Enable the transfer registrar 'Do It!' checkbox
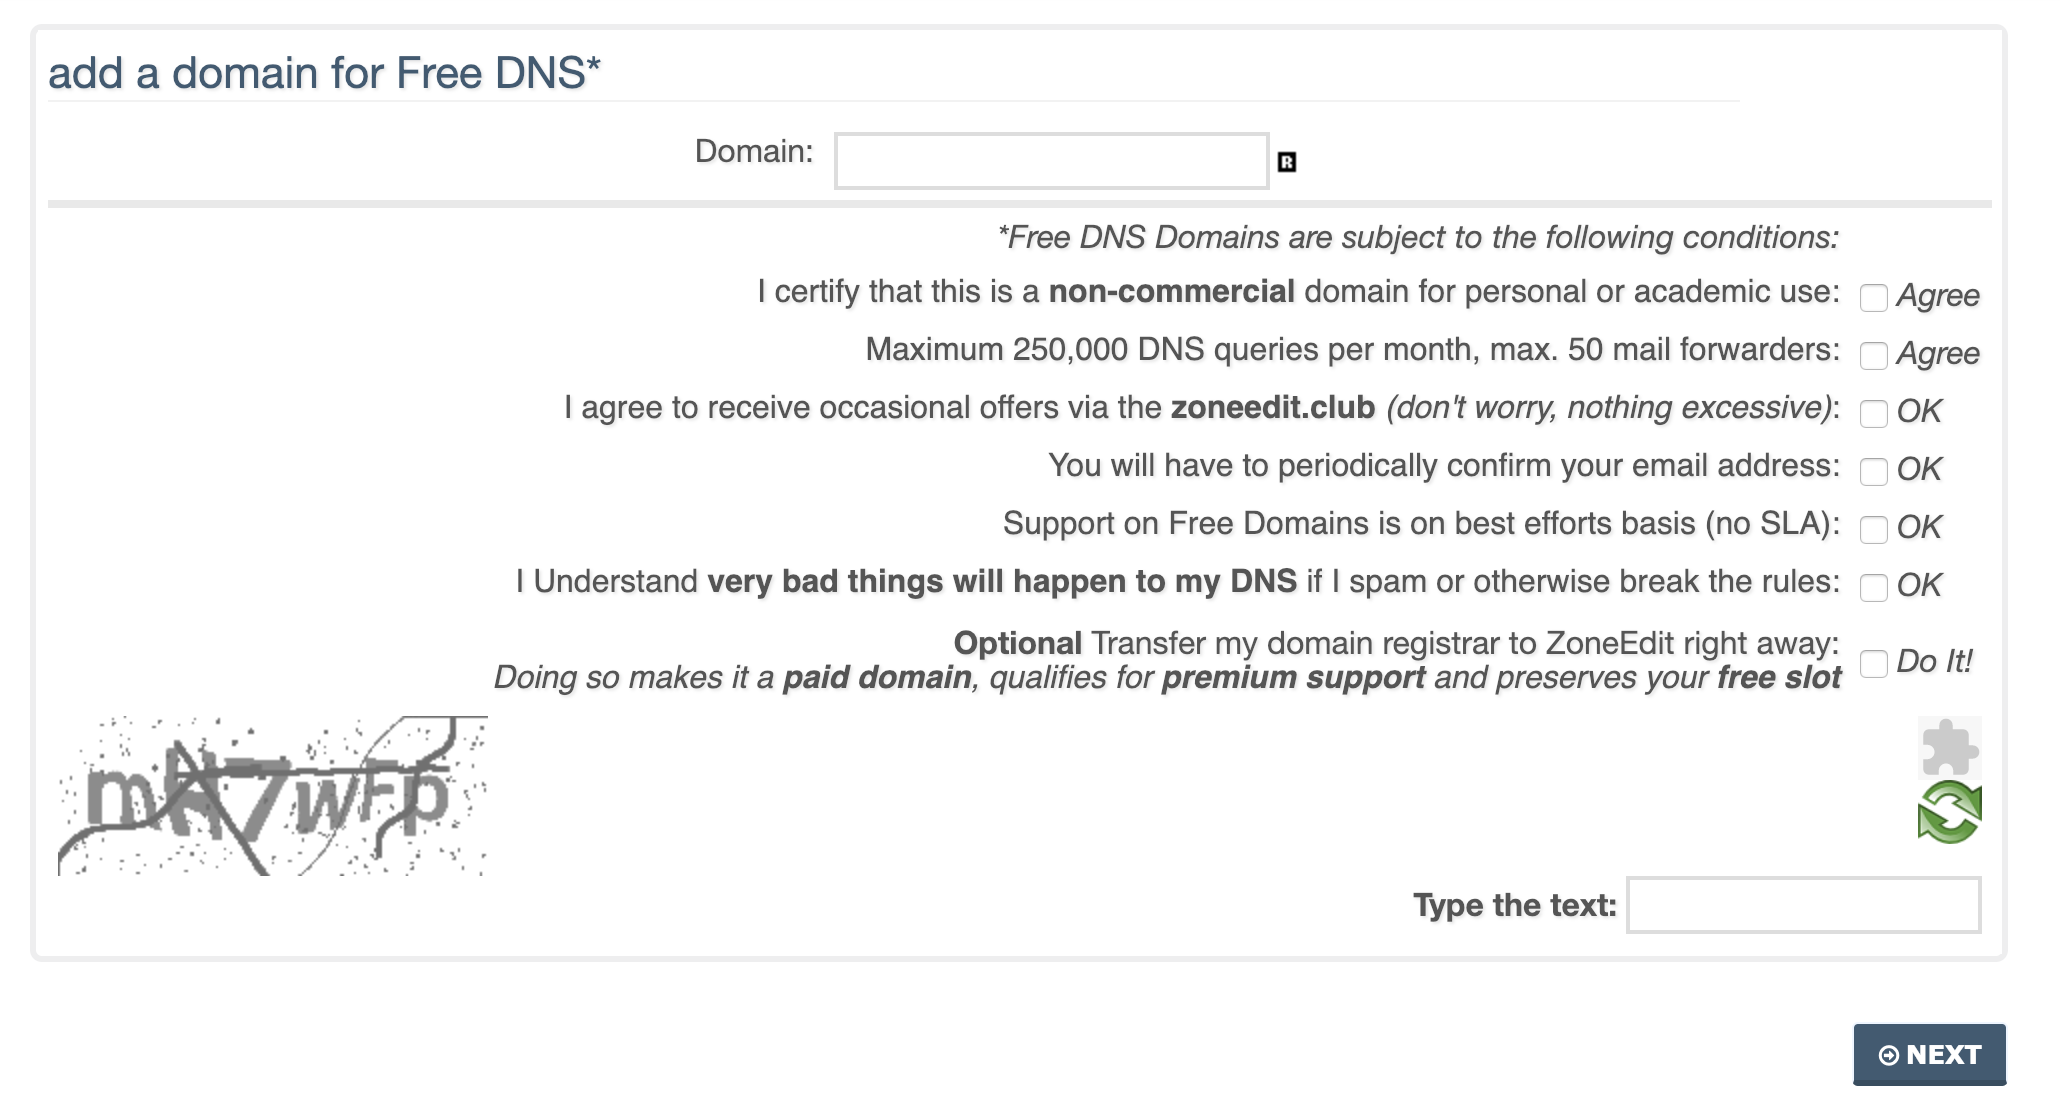 tap(1873, 664)
